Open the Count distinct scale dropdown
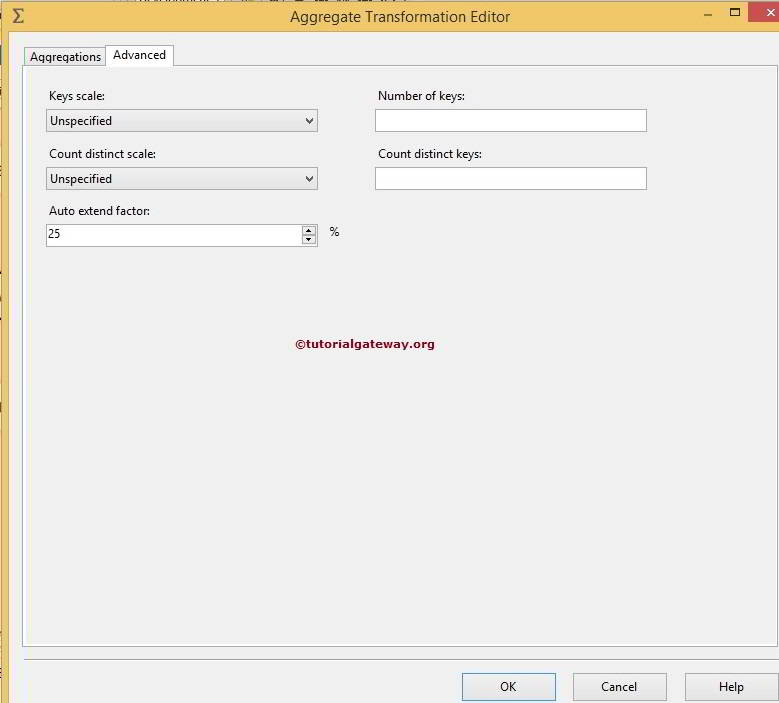This screenshot has width=779, height=703. (182, 179)
